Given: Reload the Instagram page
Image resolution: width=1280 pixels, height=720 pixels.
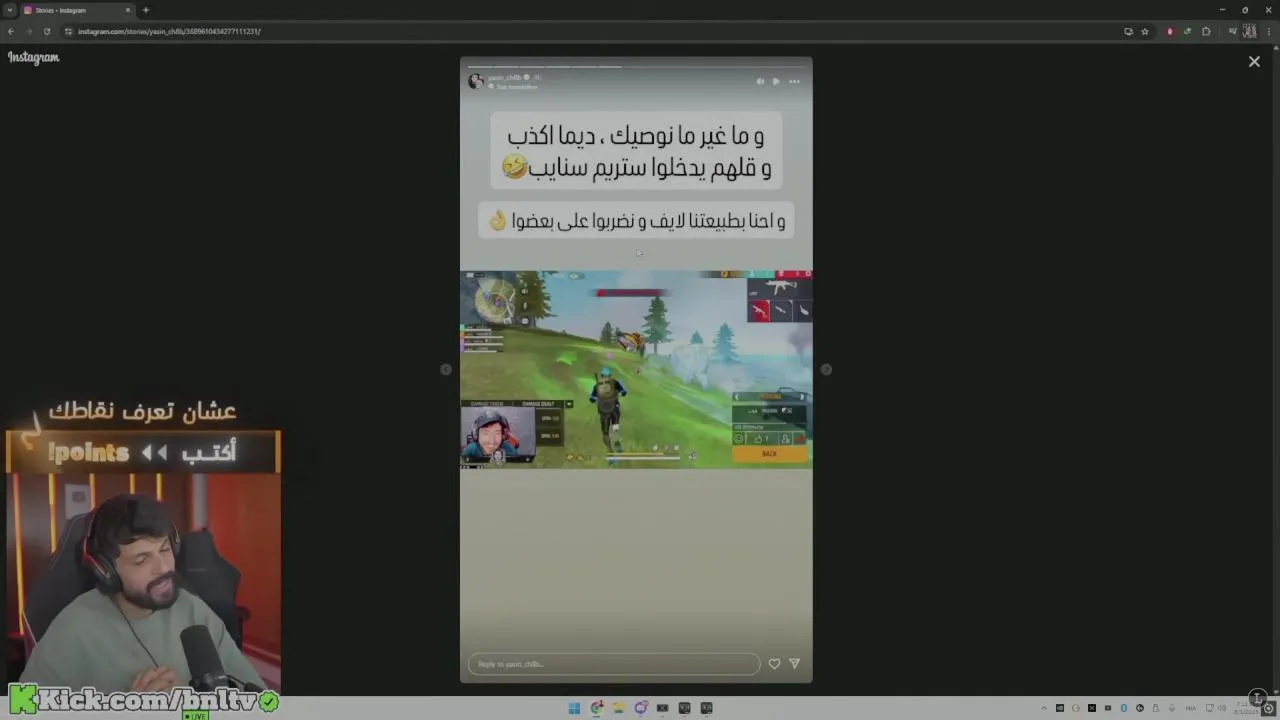Looking at the screenshot, I should click(46, 31).
